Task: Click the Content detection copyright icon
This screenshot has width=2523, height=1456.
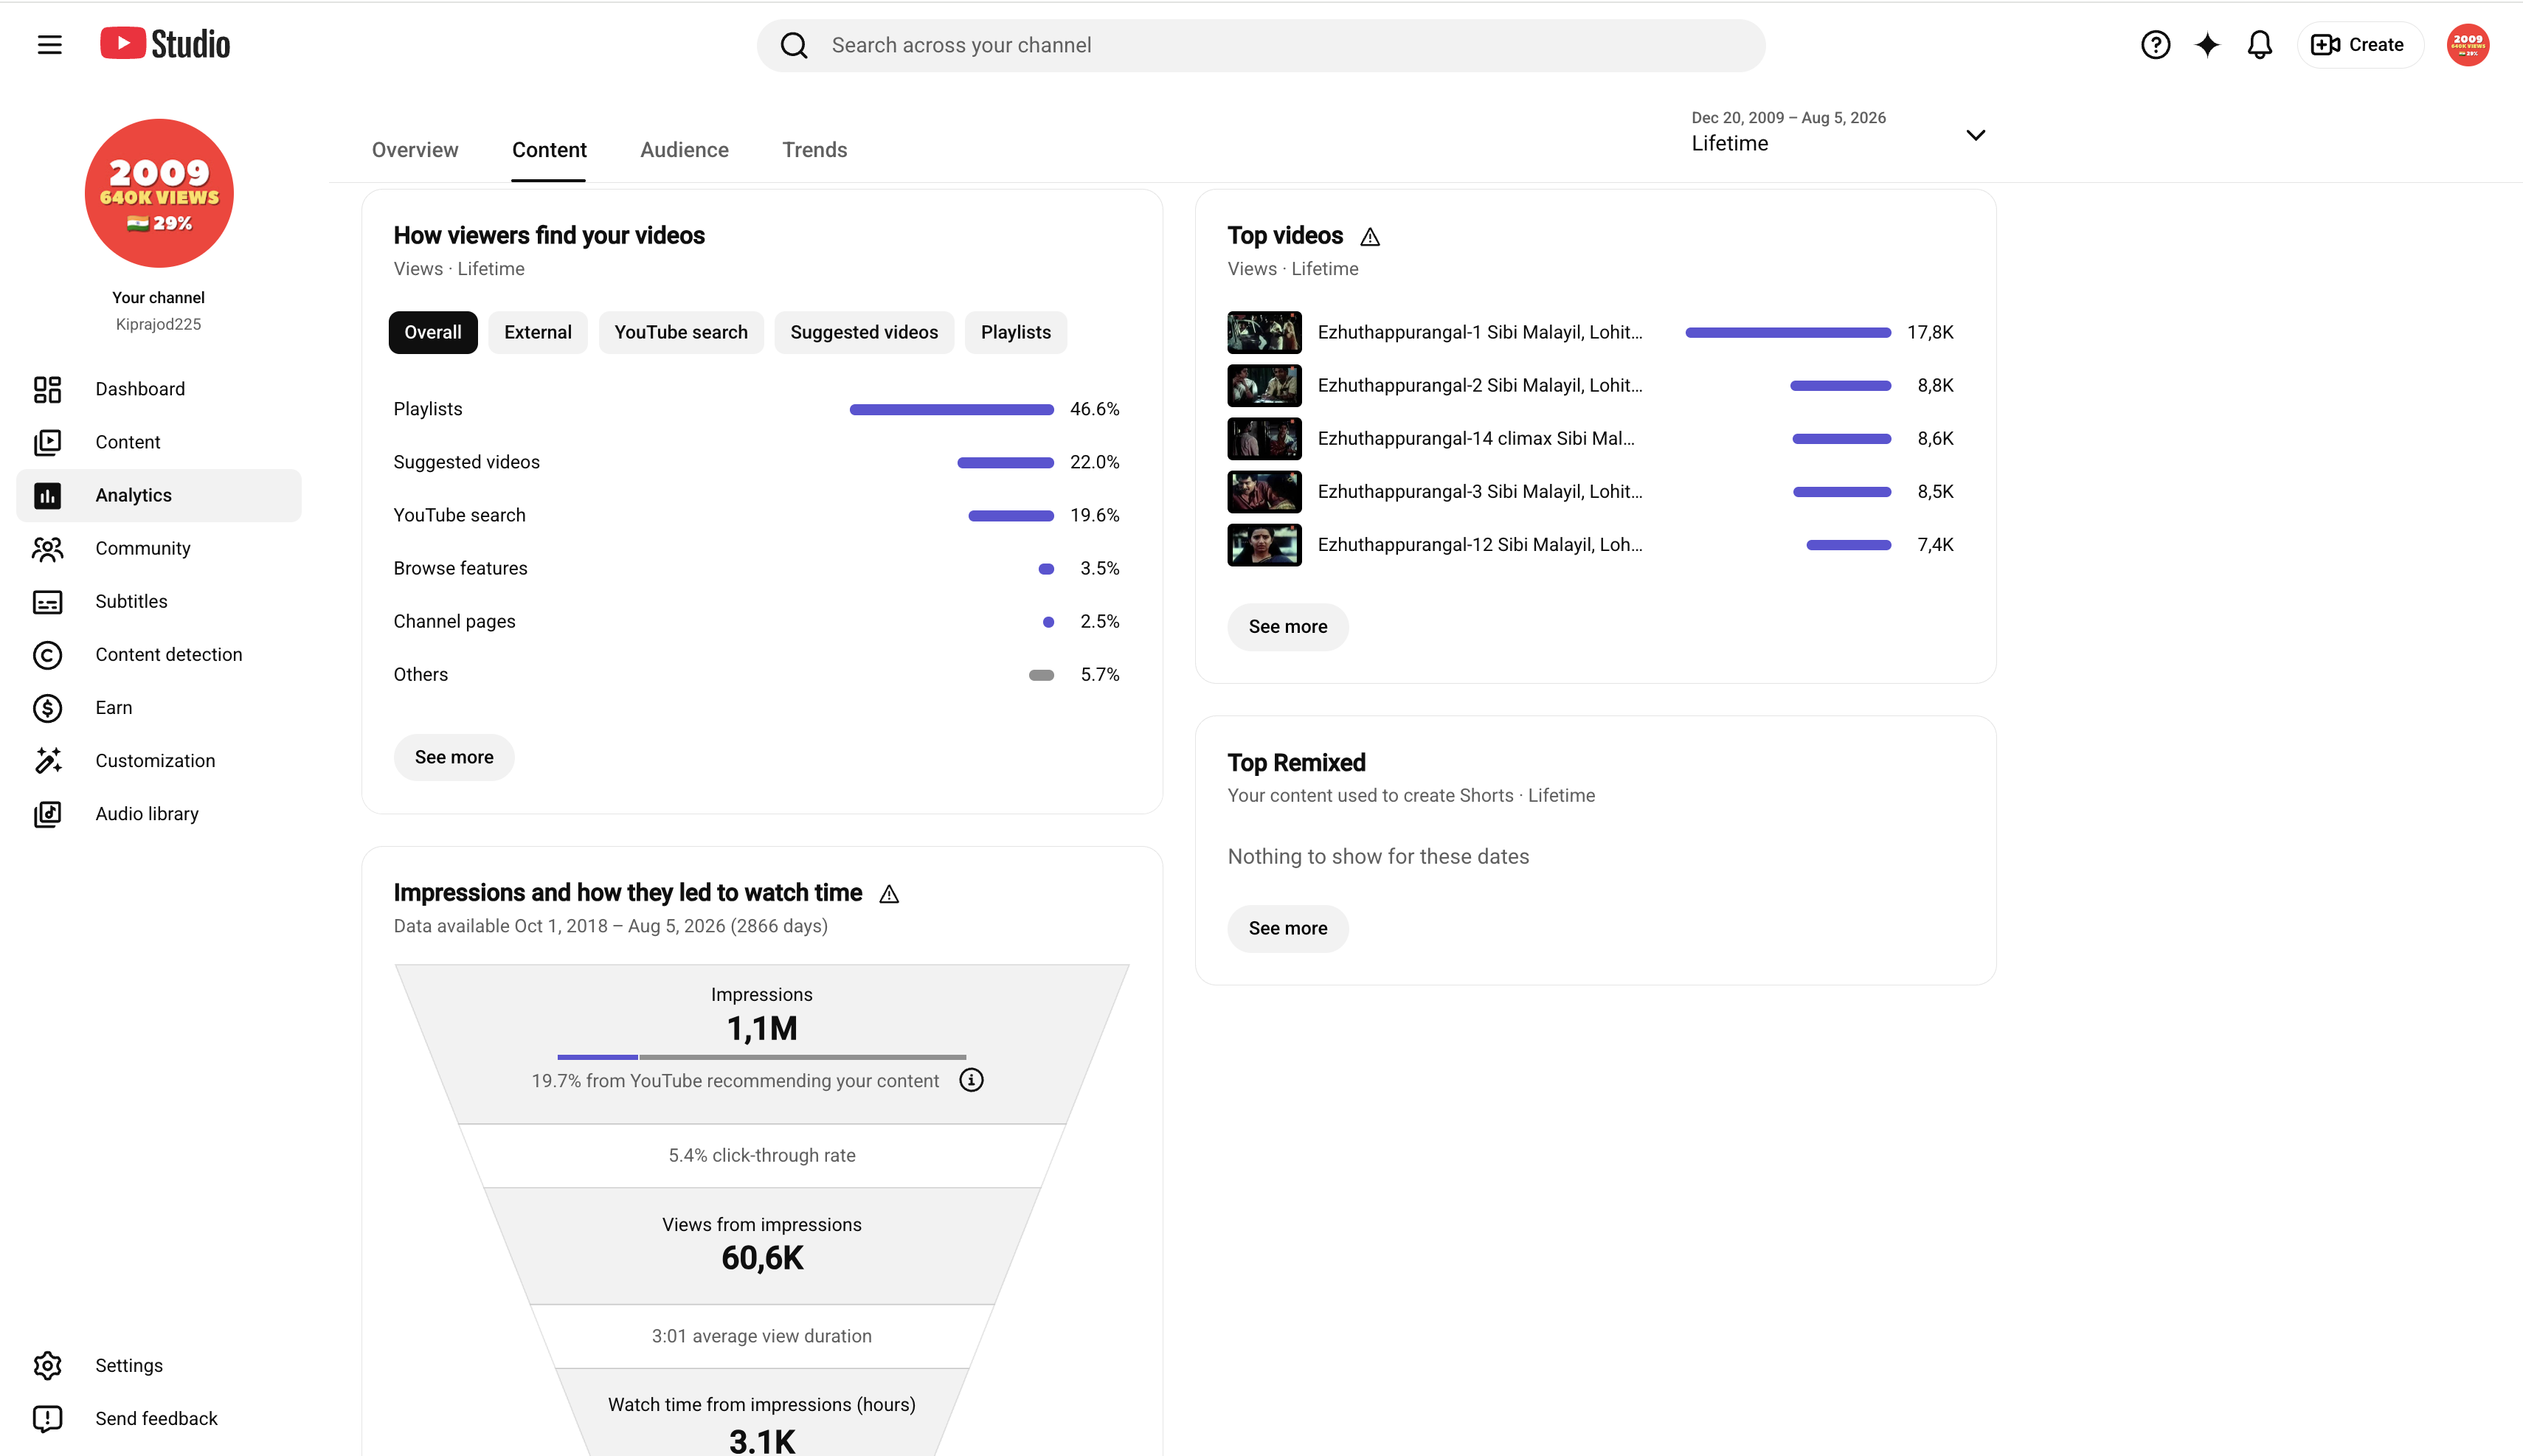Action: pos(47,654)
